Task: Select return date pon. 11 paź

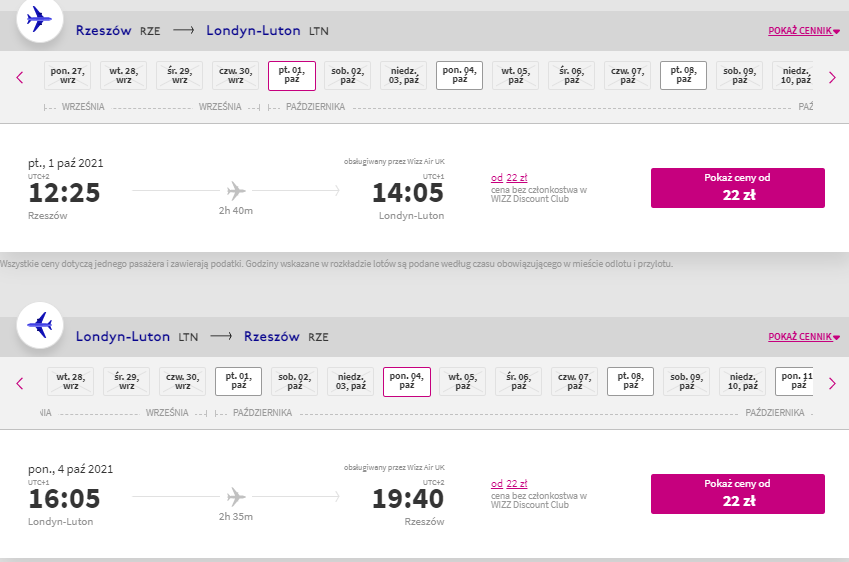Action: [794, 381]
